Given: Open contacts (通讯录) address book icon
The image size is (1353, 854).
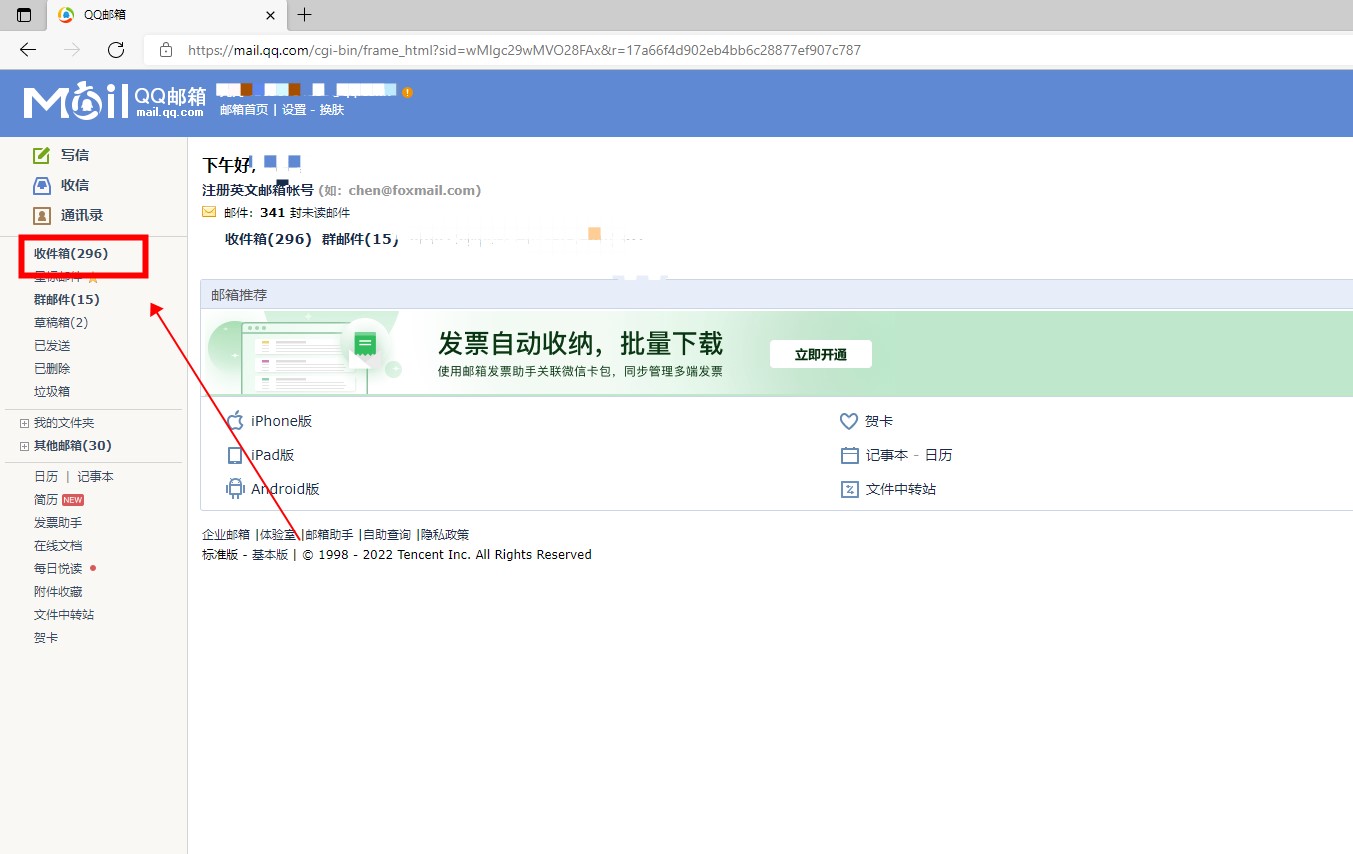Looking at the screenshot, I should click(x=42, y=215).
